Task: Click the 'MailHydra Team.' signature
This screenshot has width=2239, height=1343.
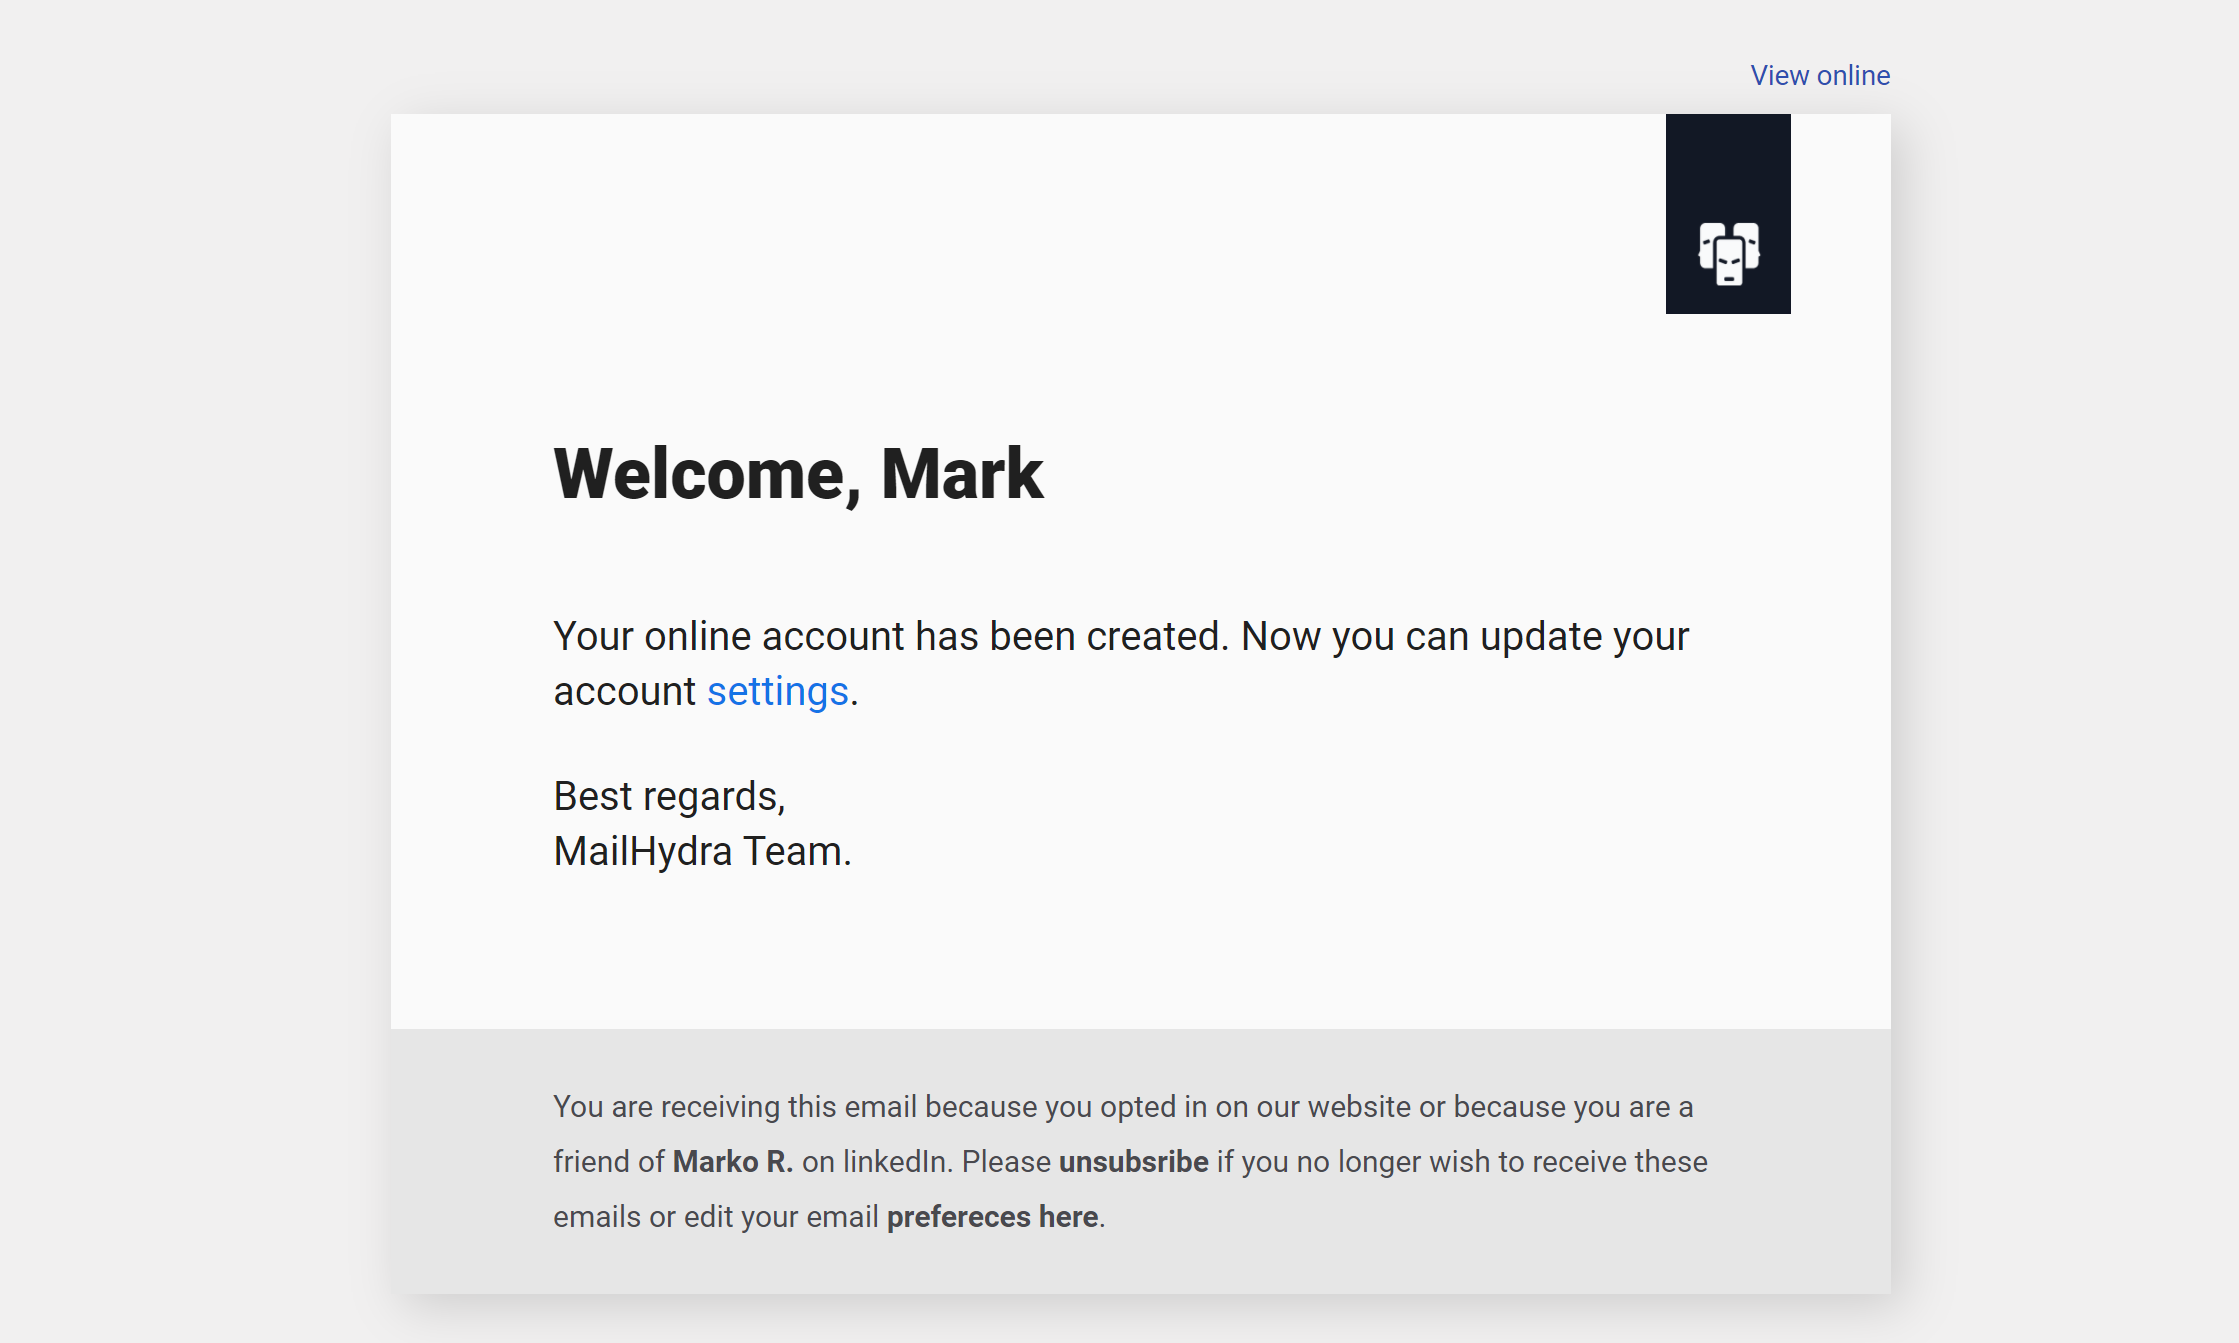Action: coord(702,852)
